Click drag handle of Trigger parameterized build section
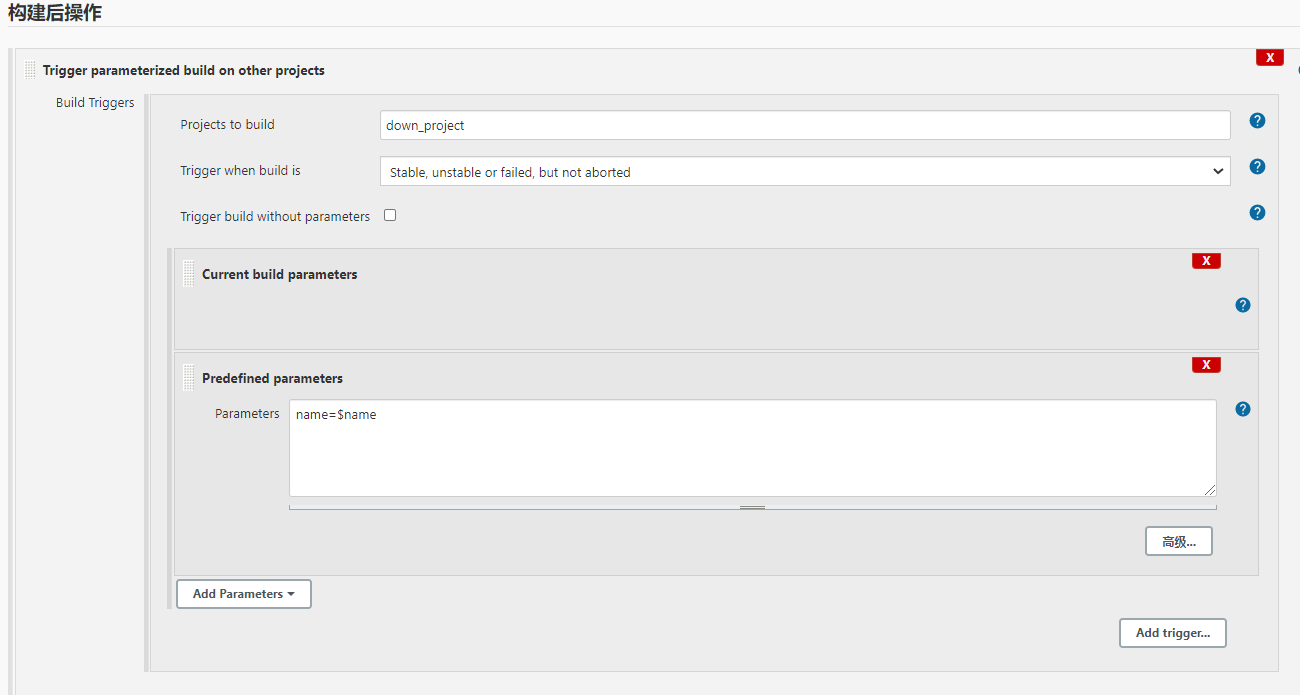Screen dimensions: 1300x695 (x=30, y=69)
